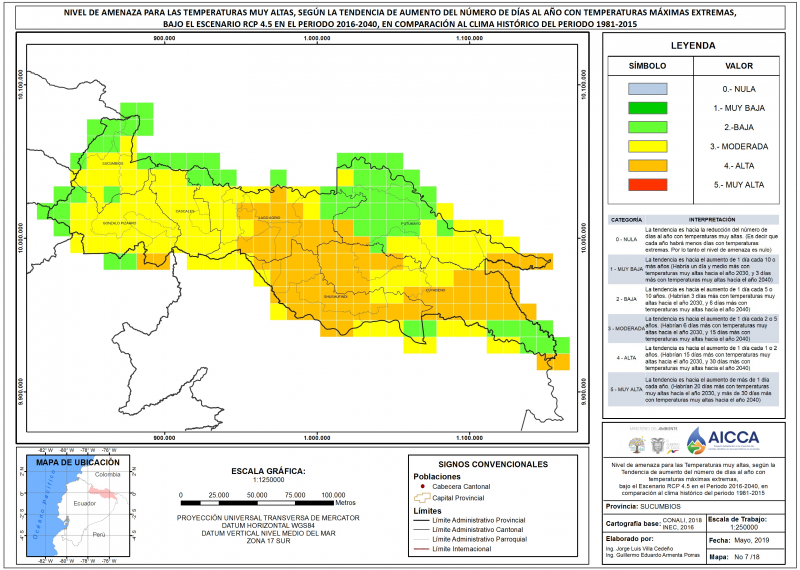Screen dimensions: 800x570
Task: Click the 'ZONA 17 SUR' projection text
Action: 268,541
